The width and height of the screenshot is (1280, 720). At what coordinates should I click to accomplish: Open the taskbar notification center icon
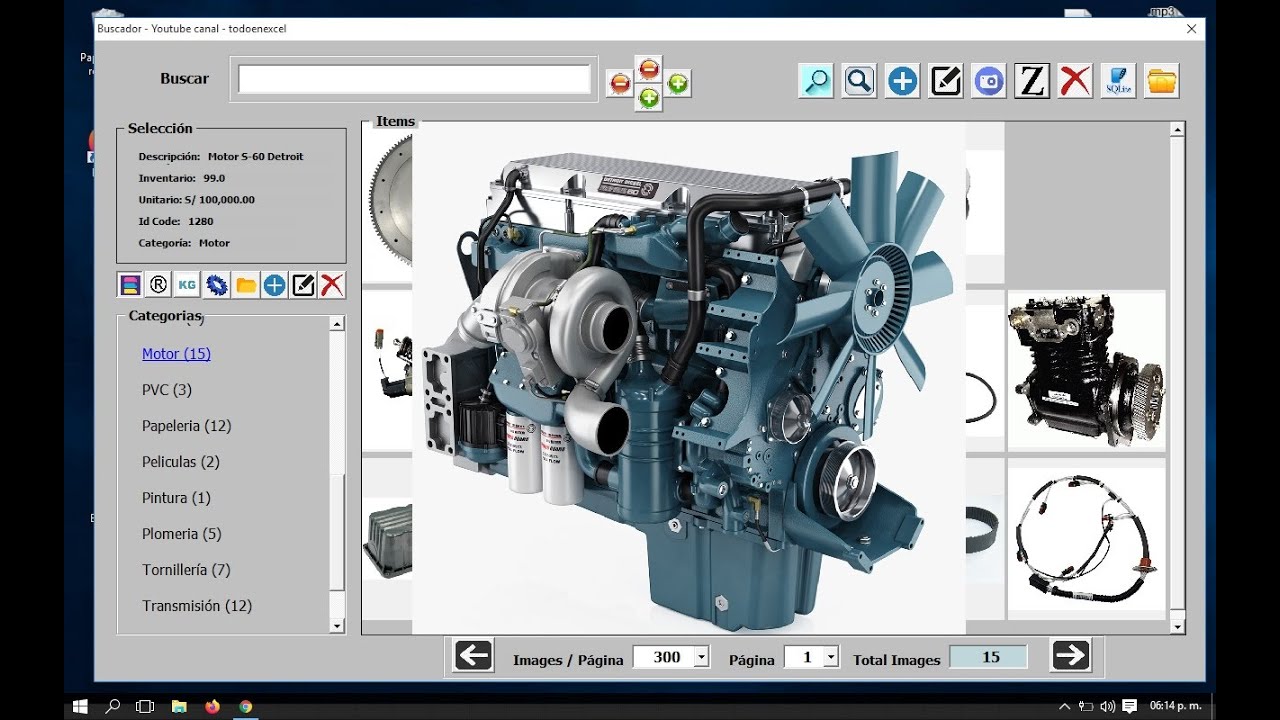pyautogui.click(x=1130, y=706)
